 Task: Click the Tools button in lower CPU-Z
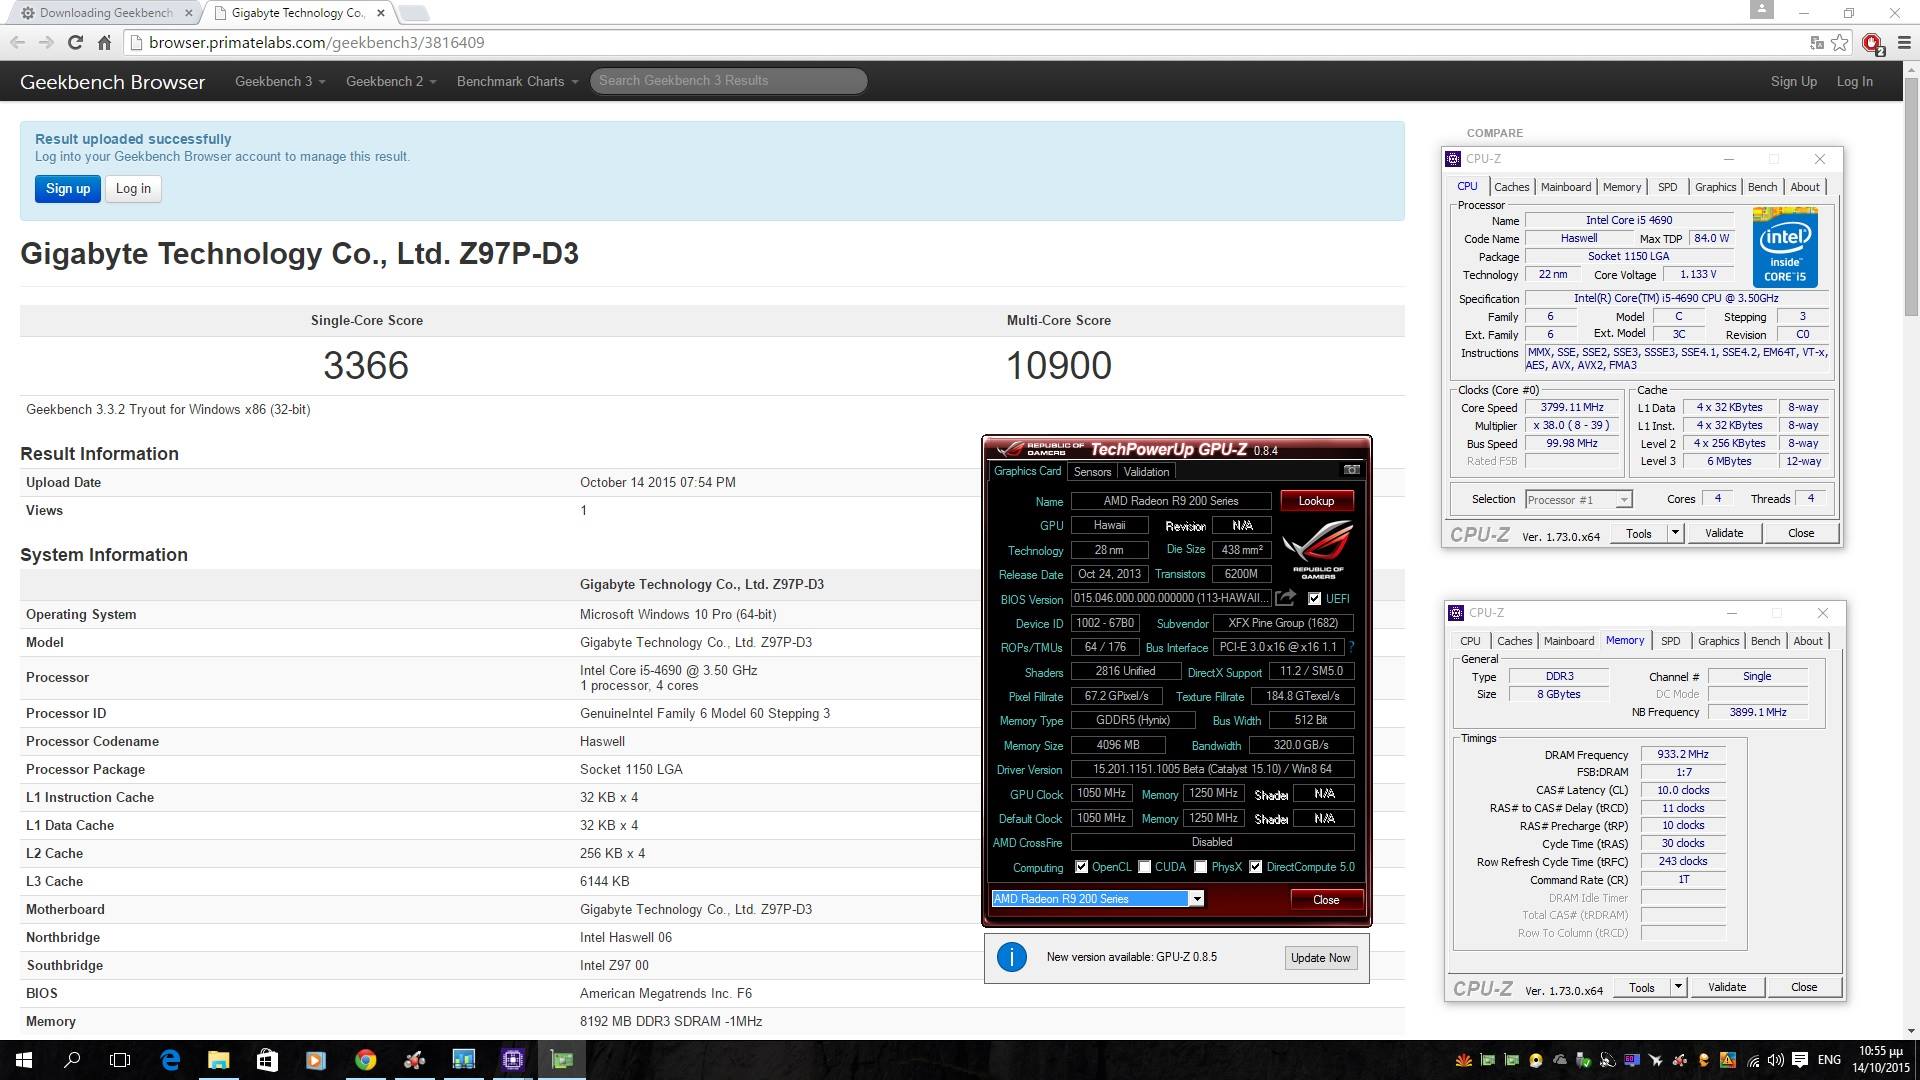click(x=1641, y=987)
